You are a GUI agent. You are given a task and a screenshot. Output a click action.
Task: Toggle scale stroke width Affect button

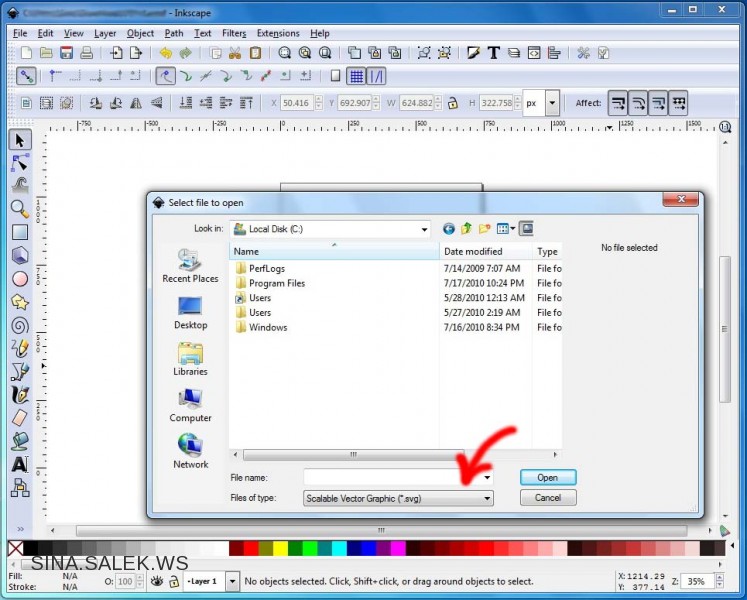coord(618,103)
